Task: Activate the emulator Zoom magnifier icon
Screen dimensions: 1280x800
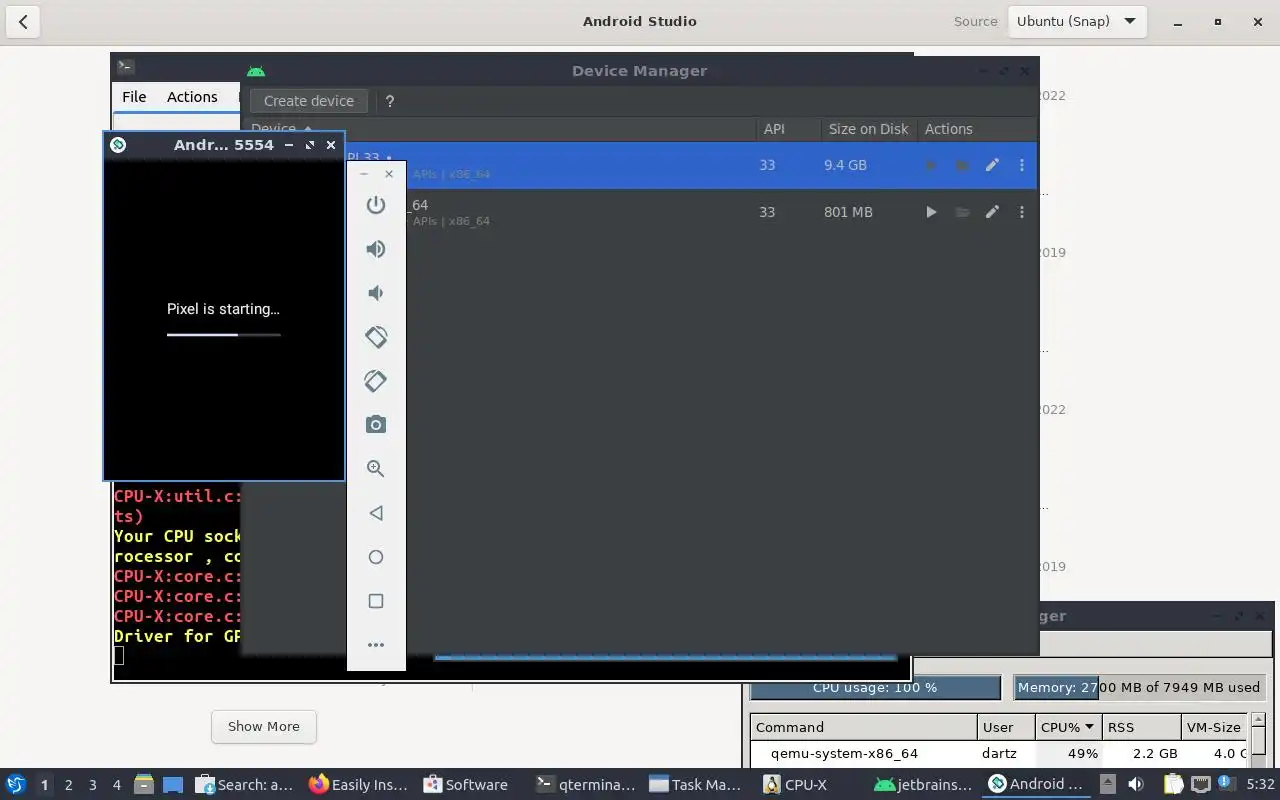Action: pyautogui.click(x=376, y=469)
